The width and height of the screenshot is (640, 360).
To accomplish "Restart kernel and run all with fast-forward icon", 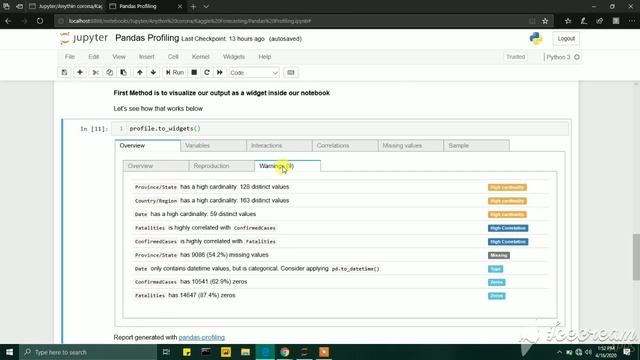I will click(220, 73).
